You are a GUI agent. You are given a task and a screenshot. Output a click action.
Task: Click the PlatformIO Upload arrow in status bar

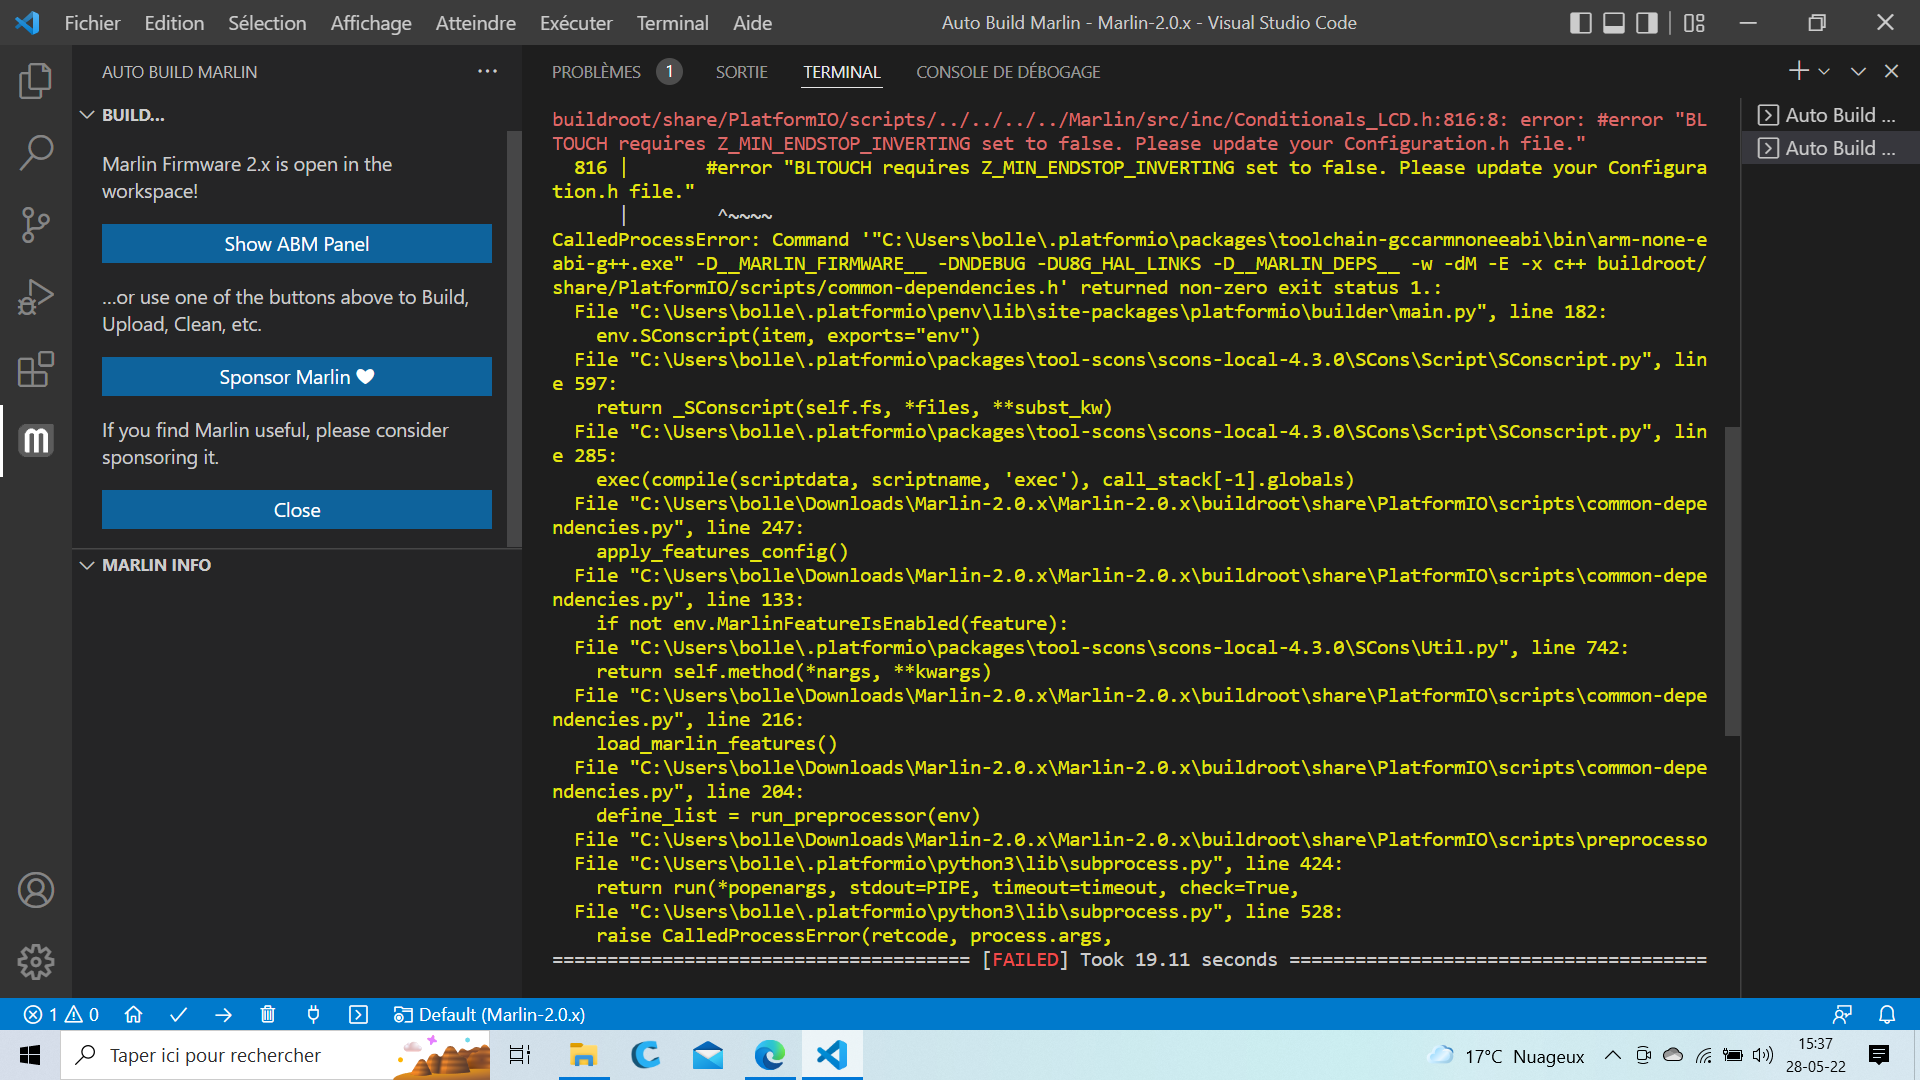coord(223,1015)
